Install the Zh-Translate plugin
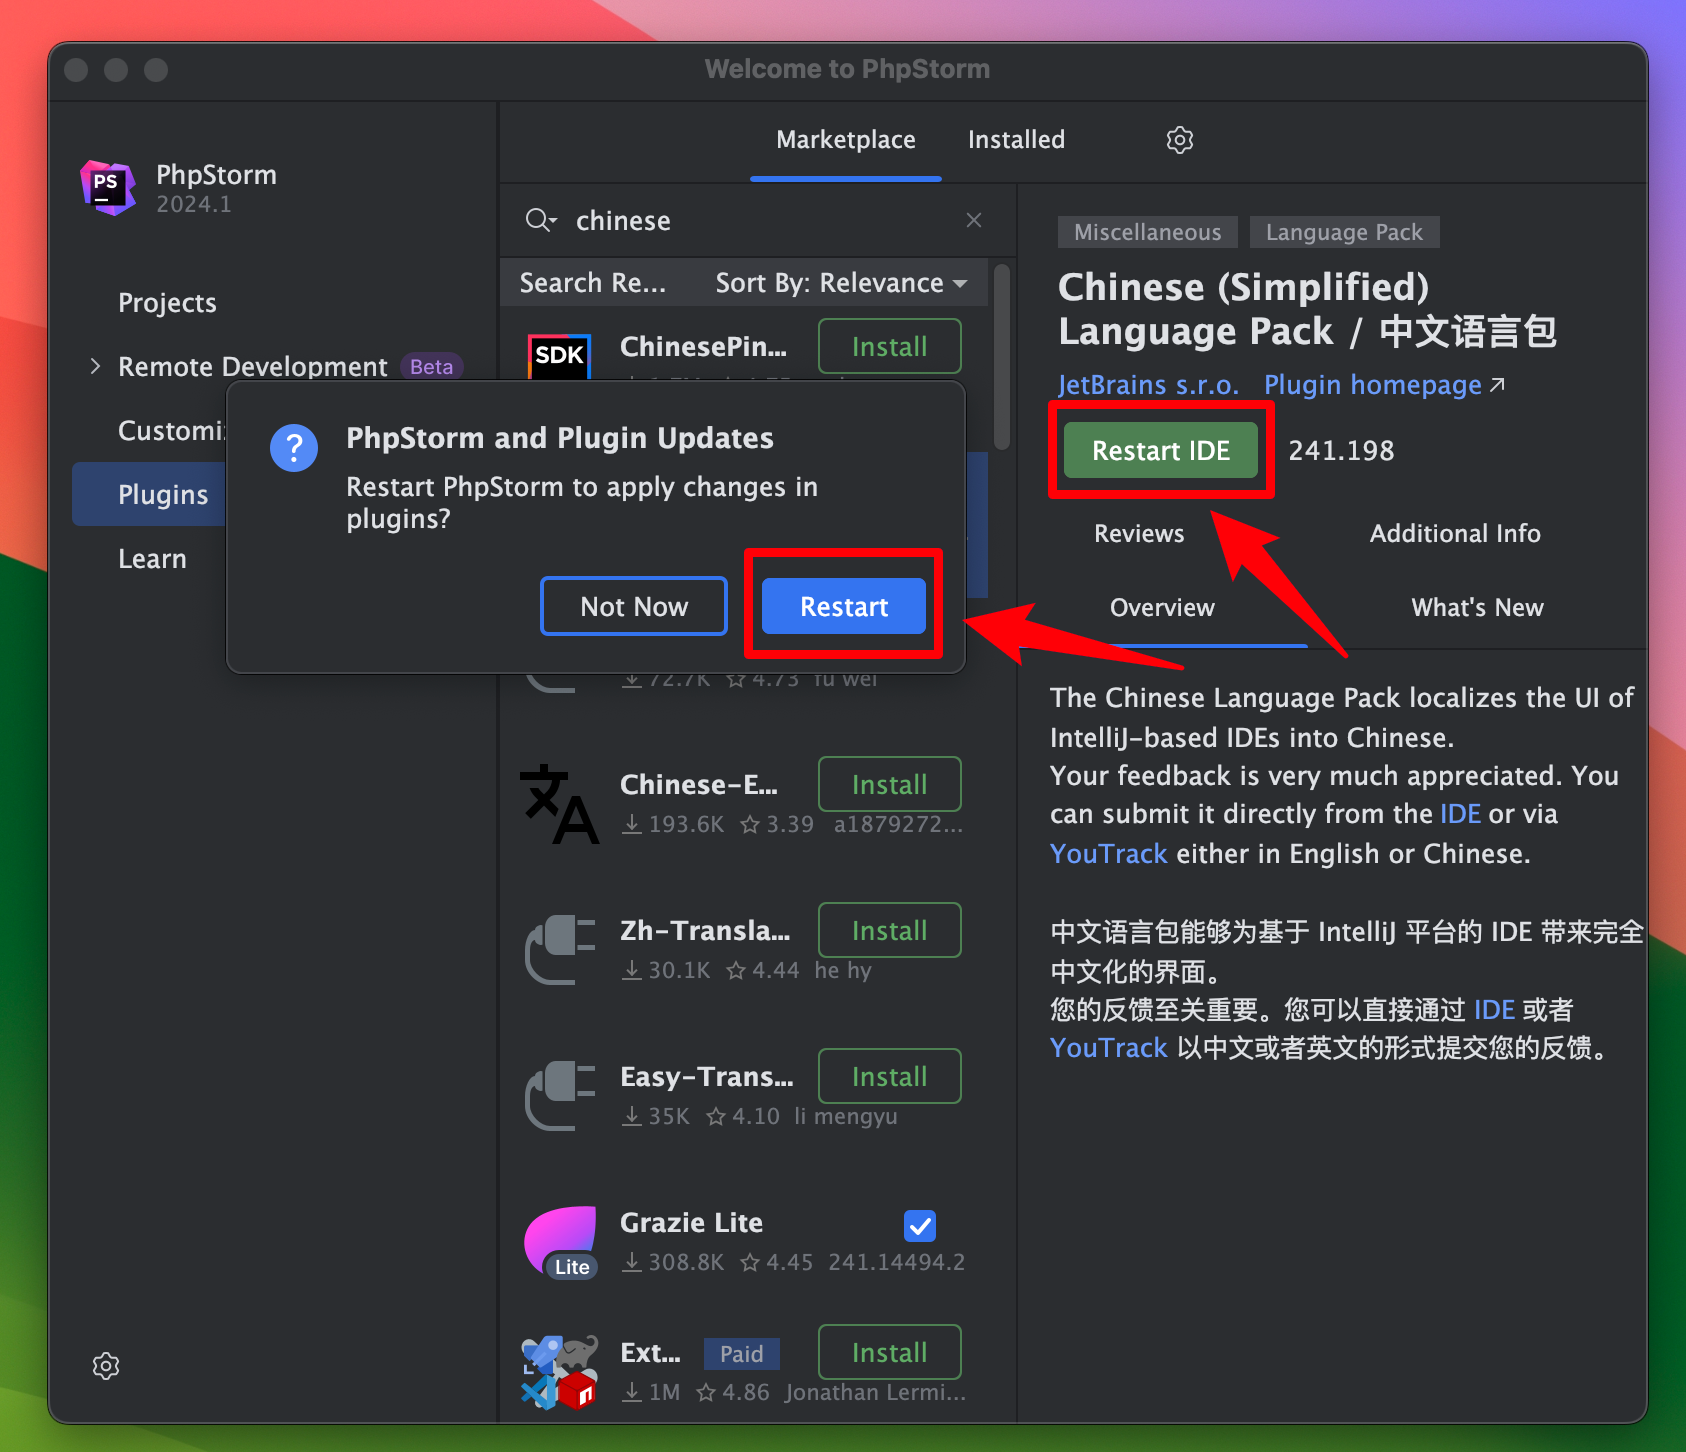Viewport: 1686px width, 1452px height. click(x=890, y=930)
